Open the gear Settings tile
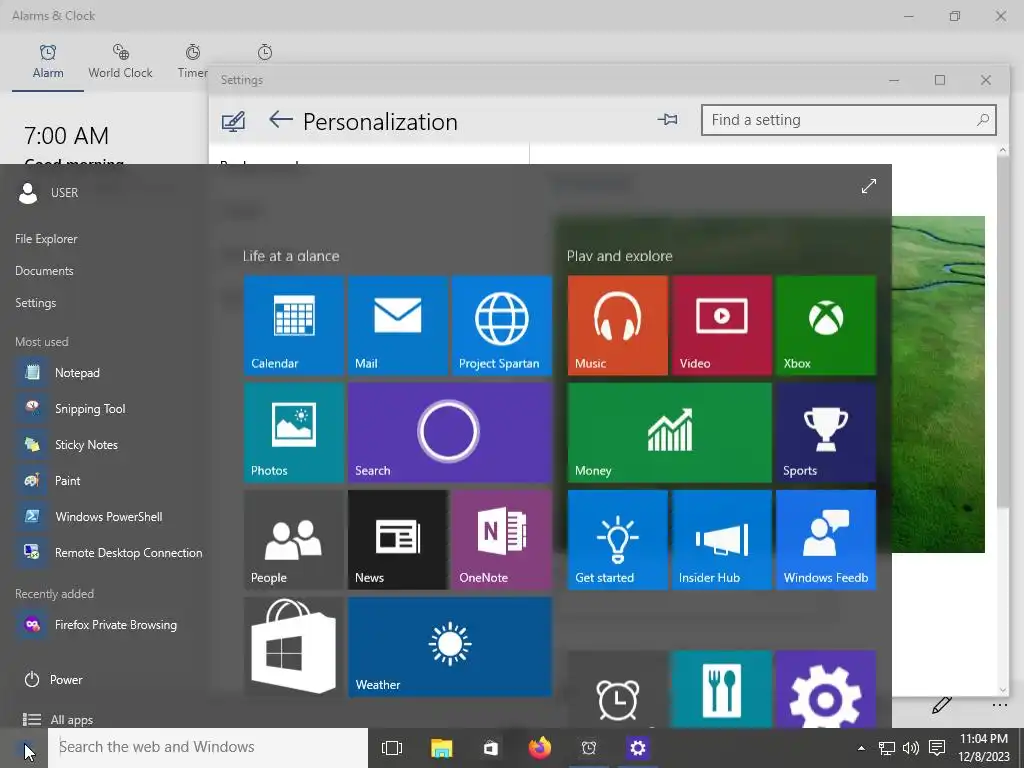1024x768 pixels. pos(826,689)
